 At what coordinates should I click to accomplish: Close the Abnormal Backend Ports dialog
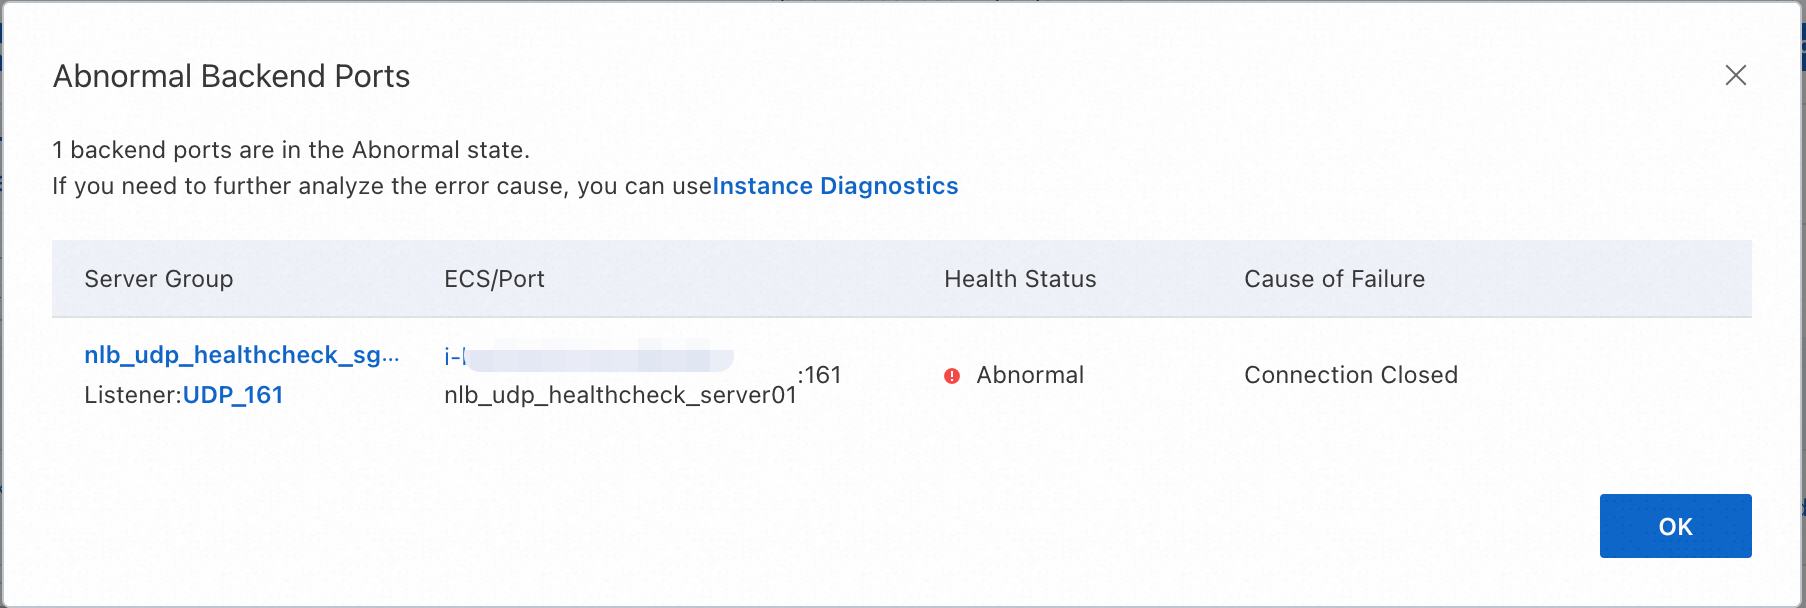pos(1735,76)
